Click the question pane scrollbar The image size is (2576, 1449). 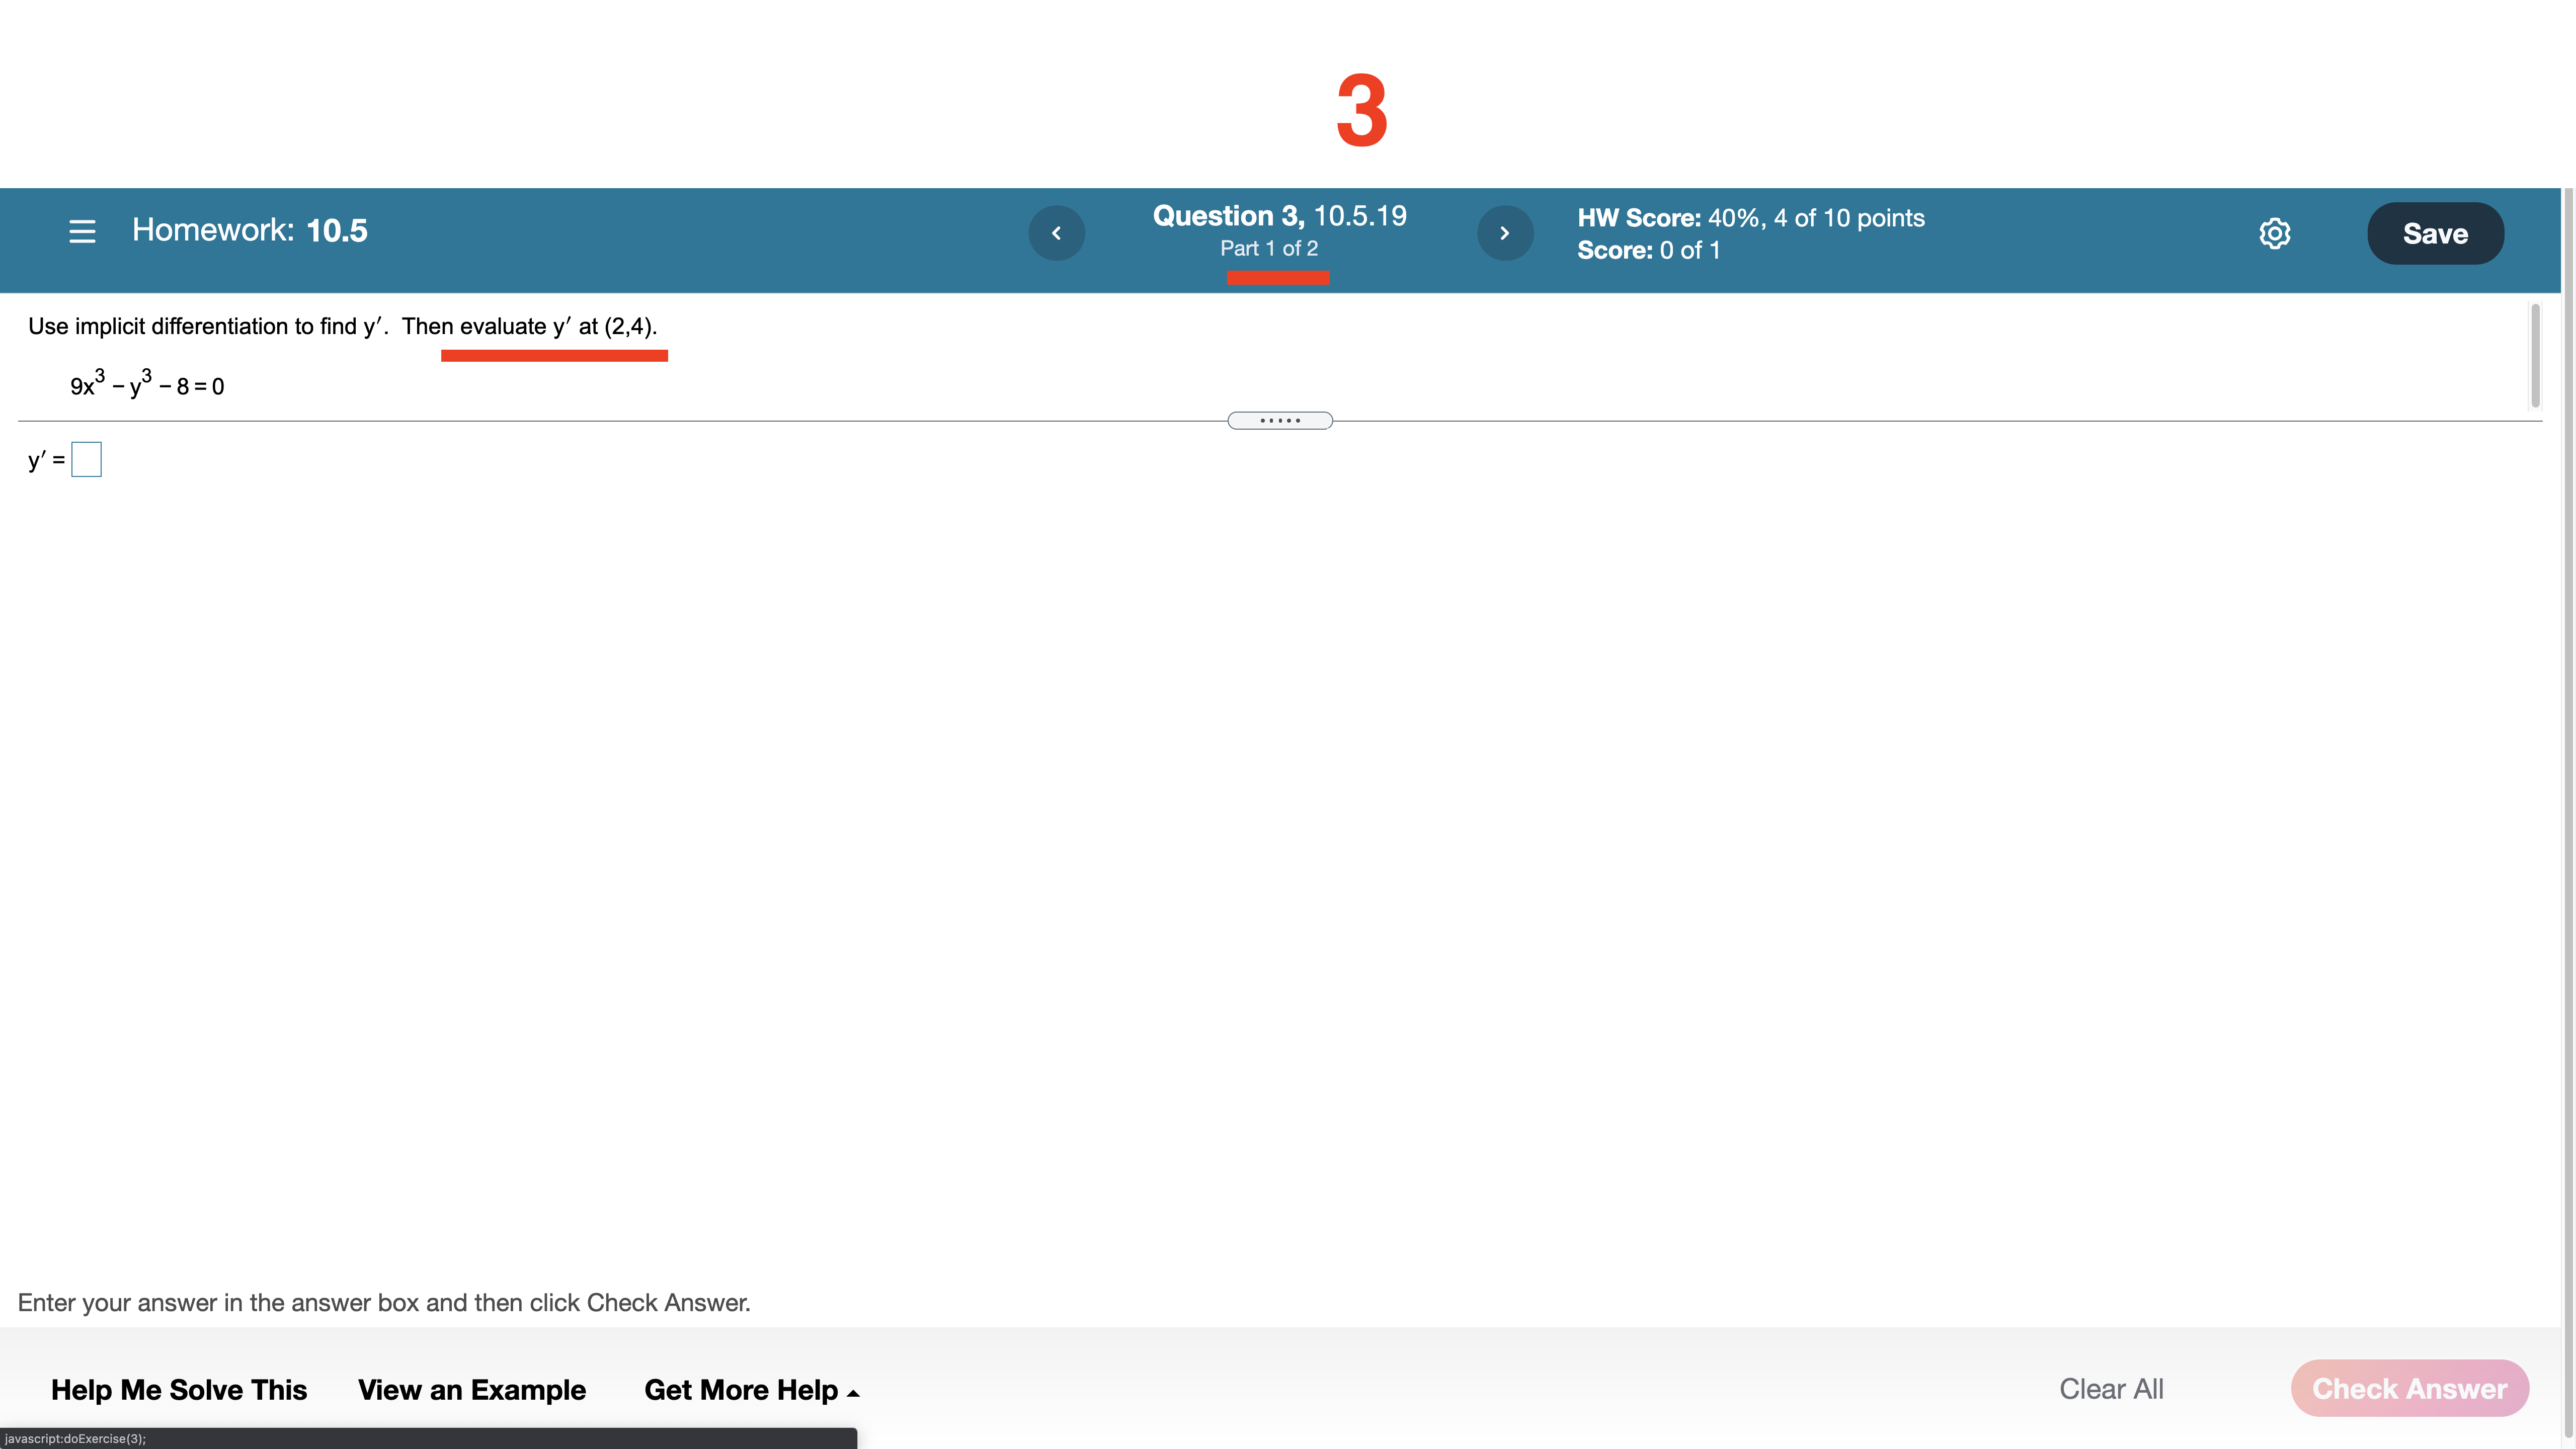2535,356
